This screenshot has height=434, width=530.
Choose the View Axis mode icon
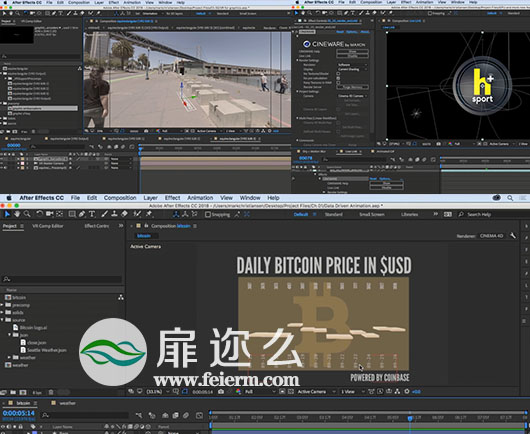195,214
